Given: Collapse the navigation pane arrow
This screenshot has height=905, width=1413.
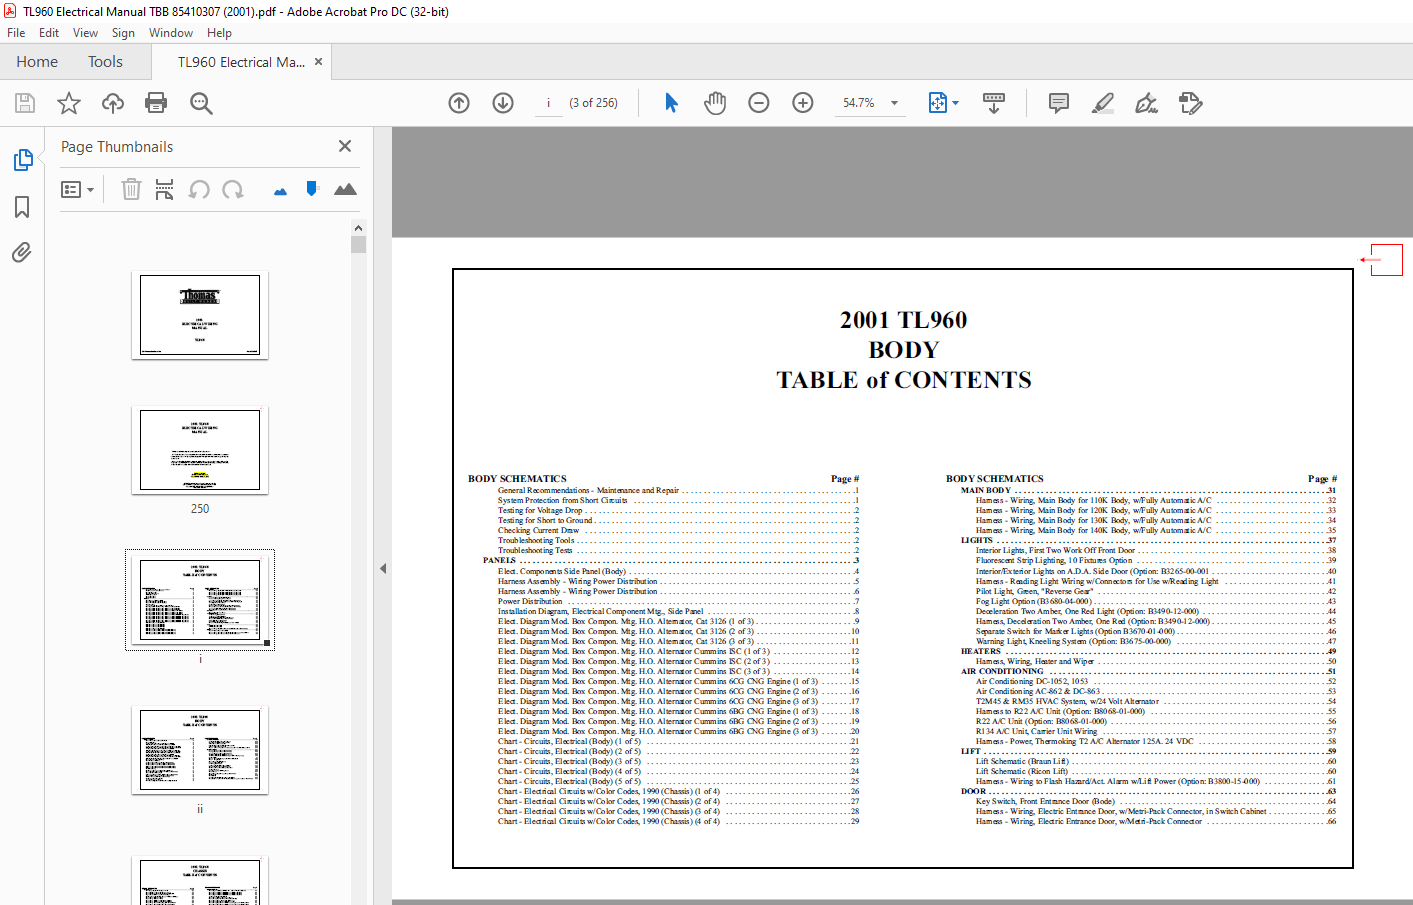Looking at the screenshot, I should [x=383, y=568].
